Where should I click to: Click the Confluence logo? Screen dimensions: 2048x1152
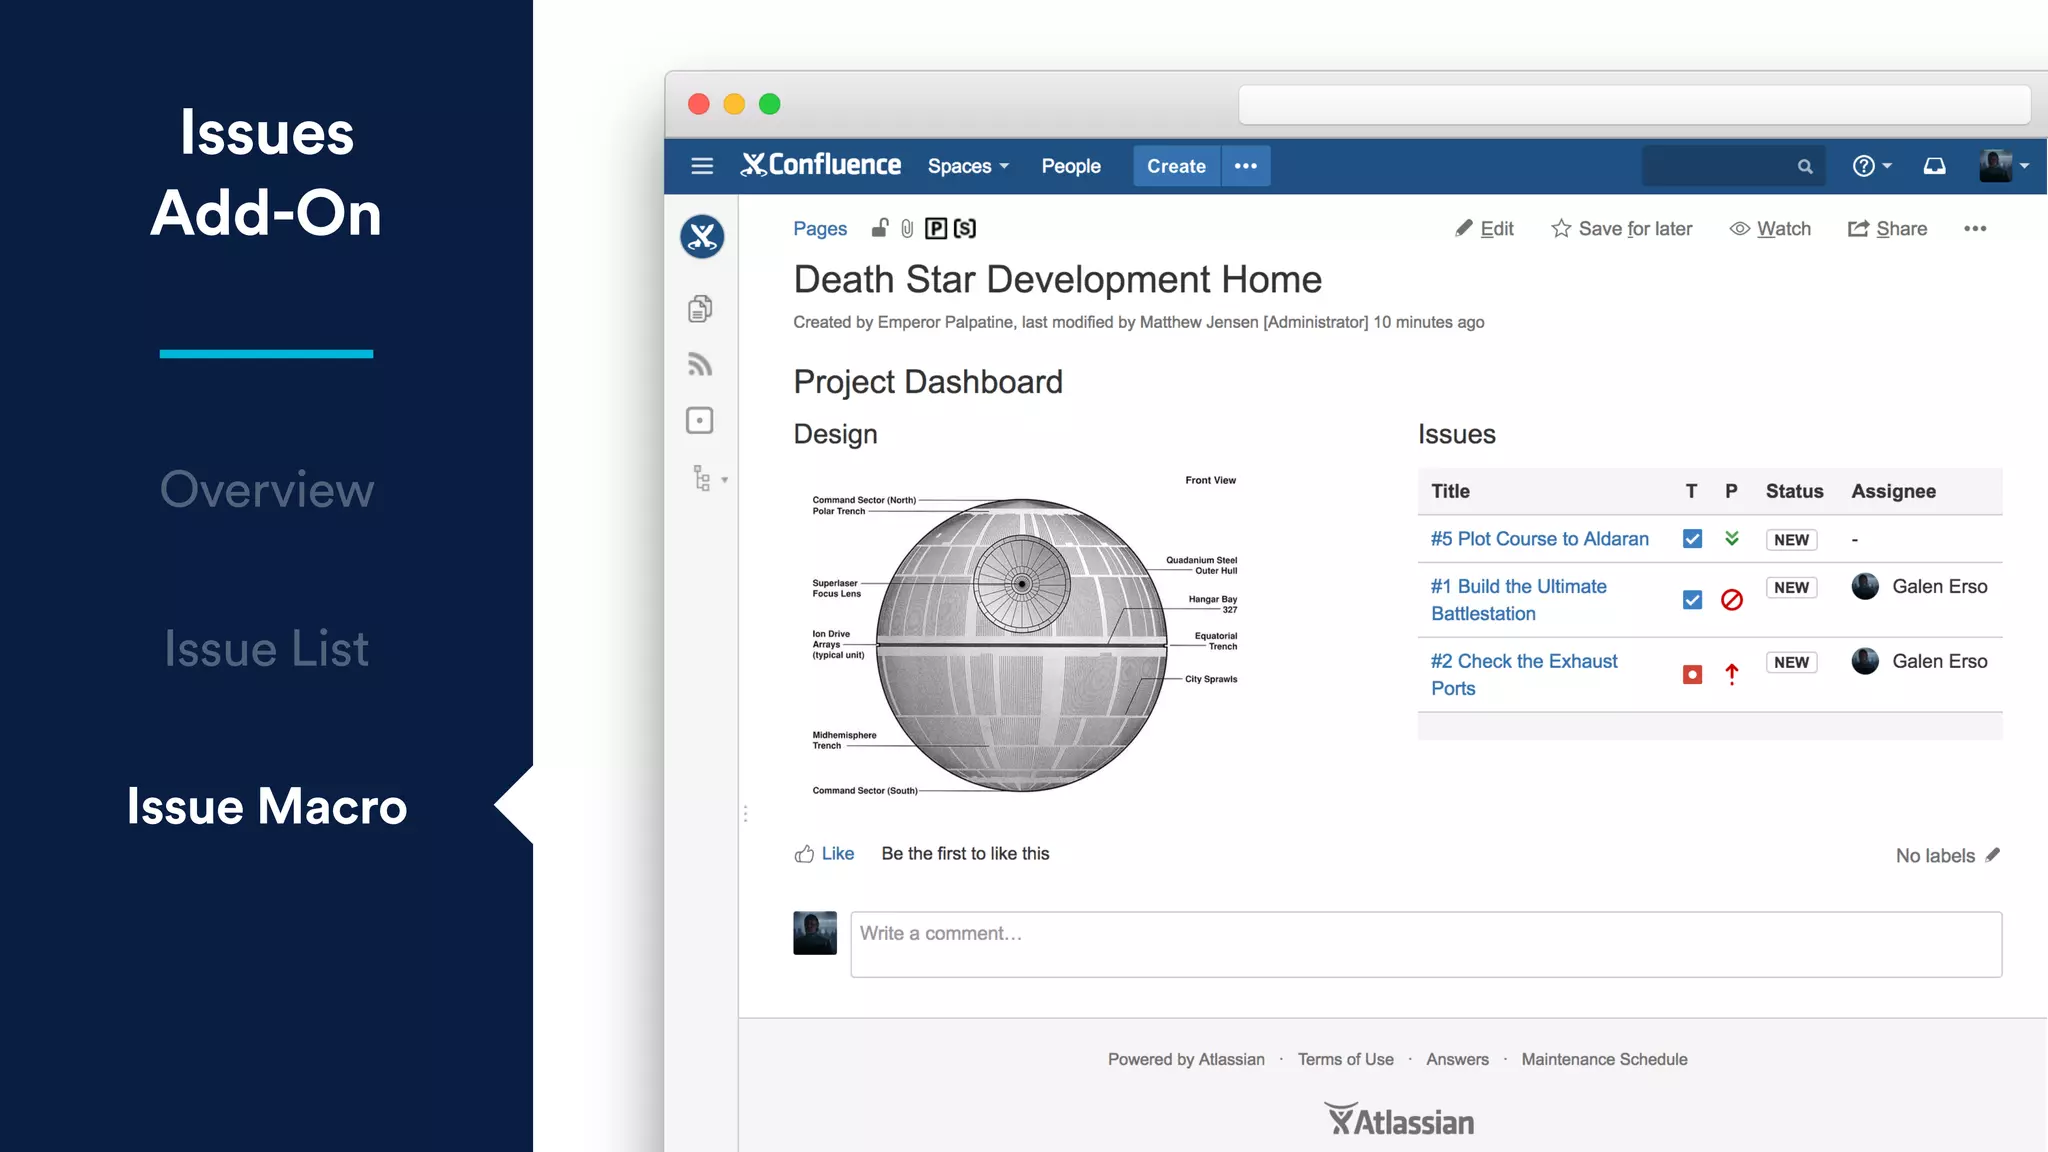tap(820, 165)
